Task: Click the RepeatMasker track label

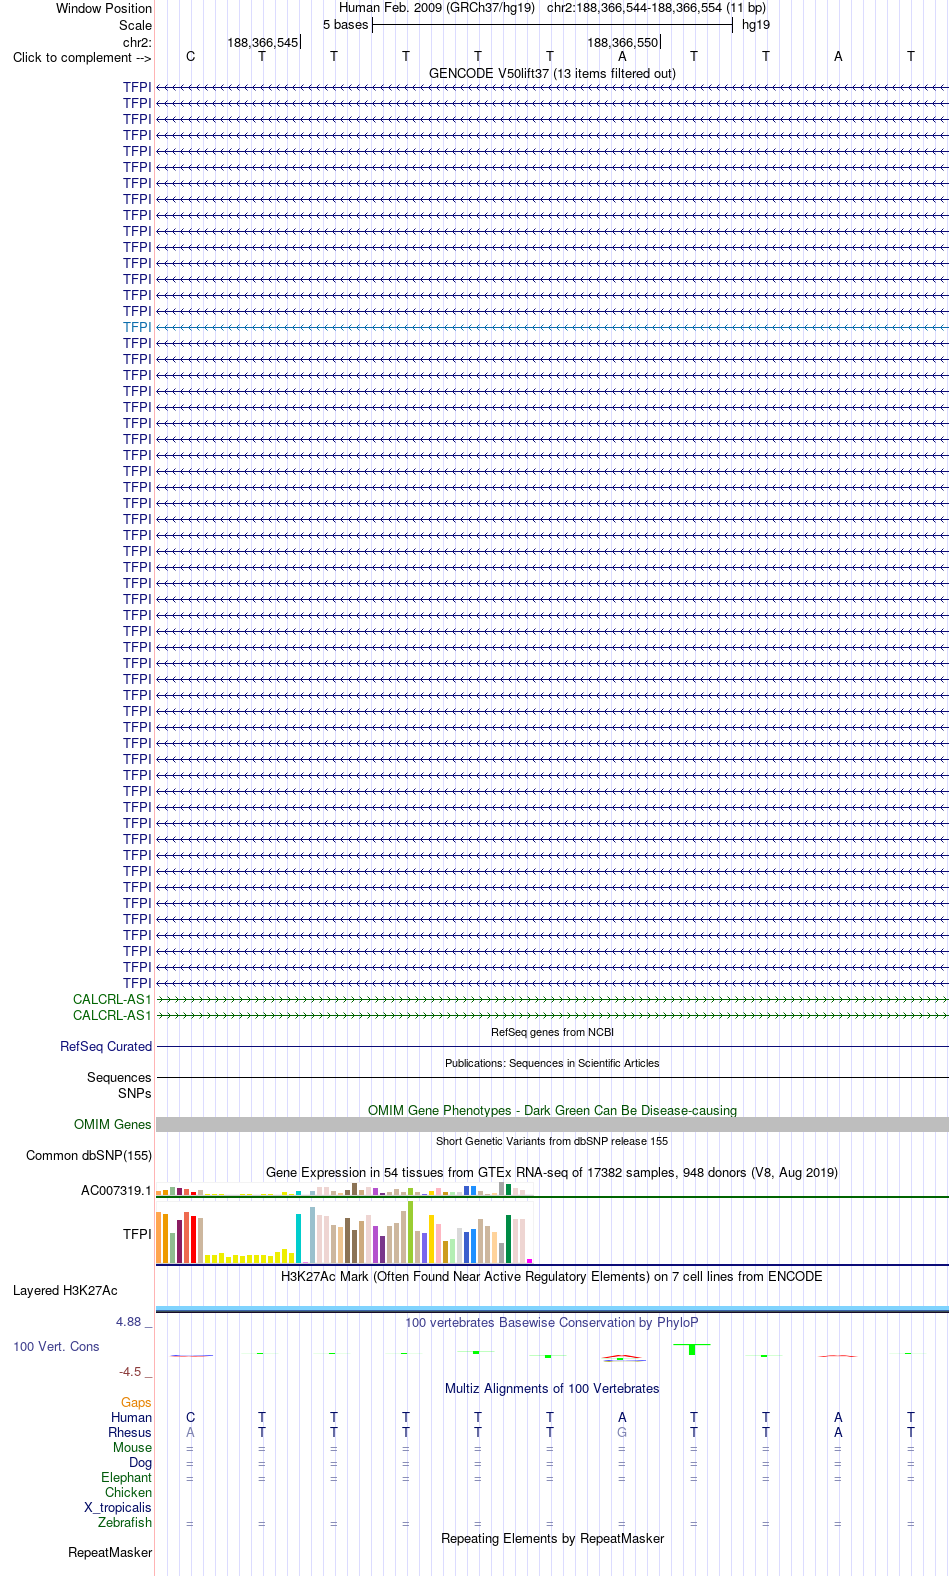Action: coord(110,1552)
